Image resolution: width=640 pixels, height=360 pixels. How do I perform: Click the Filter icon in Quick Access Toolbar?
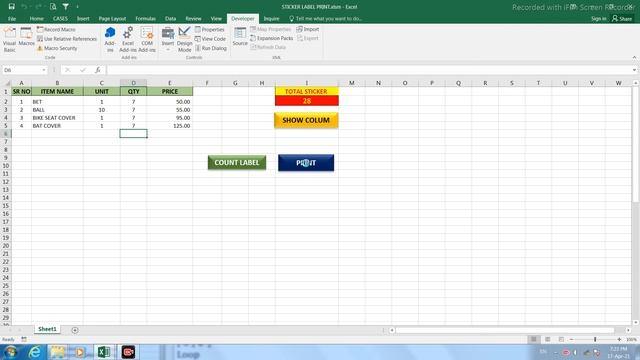pos(65,7)
